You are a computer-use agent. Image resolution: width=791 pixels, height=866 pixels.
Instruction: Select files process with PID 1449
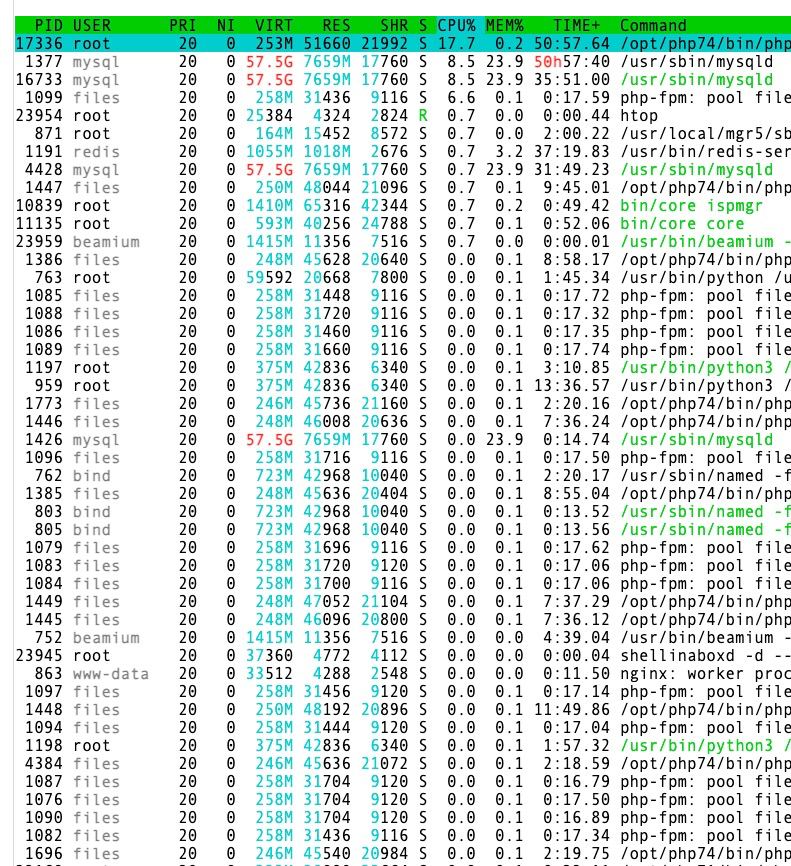tap(403, 601)
